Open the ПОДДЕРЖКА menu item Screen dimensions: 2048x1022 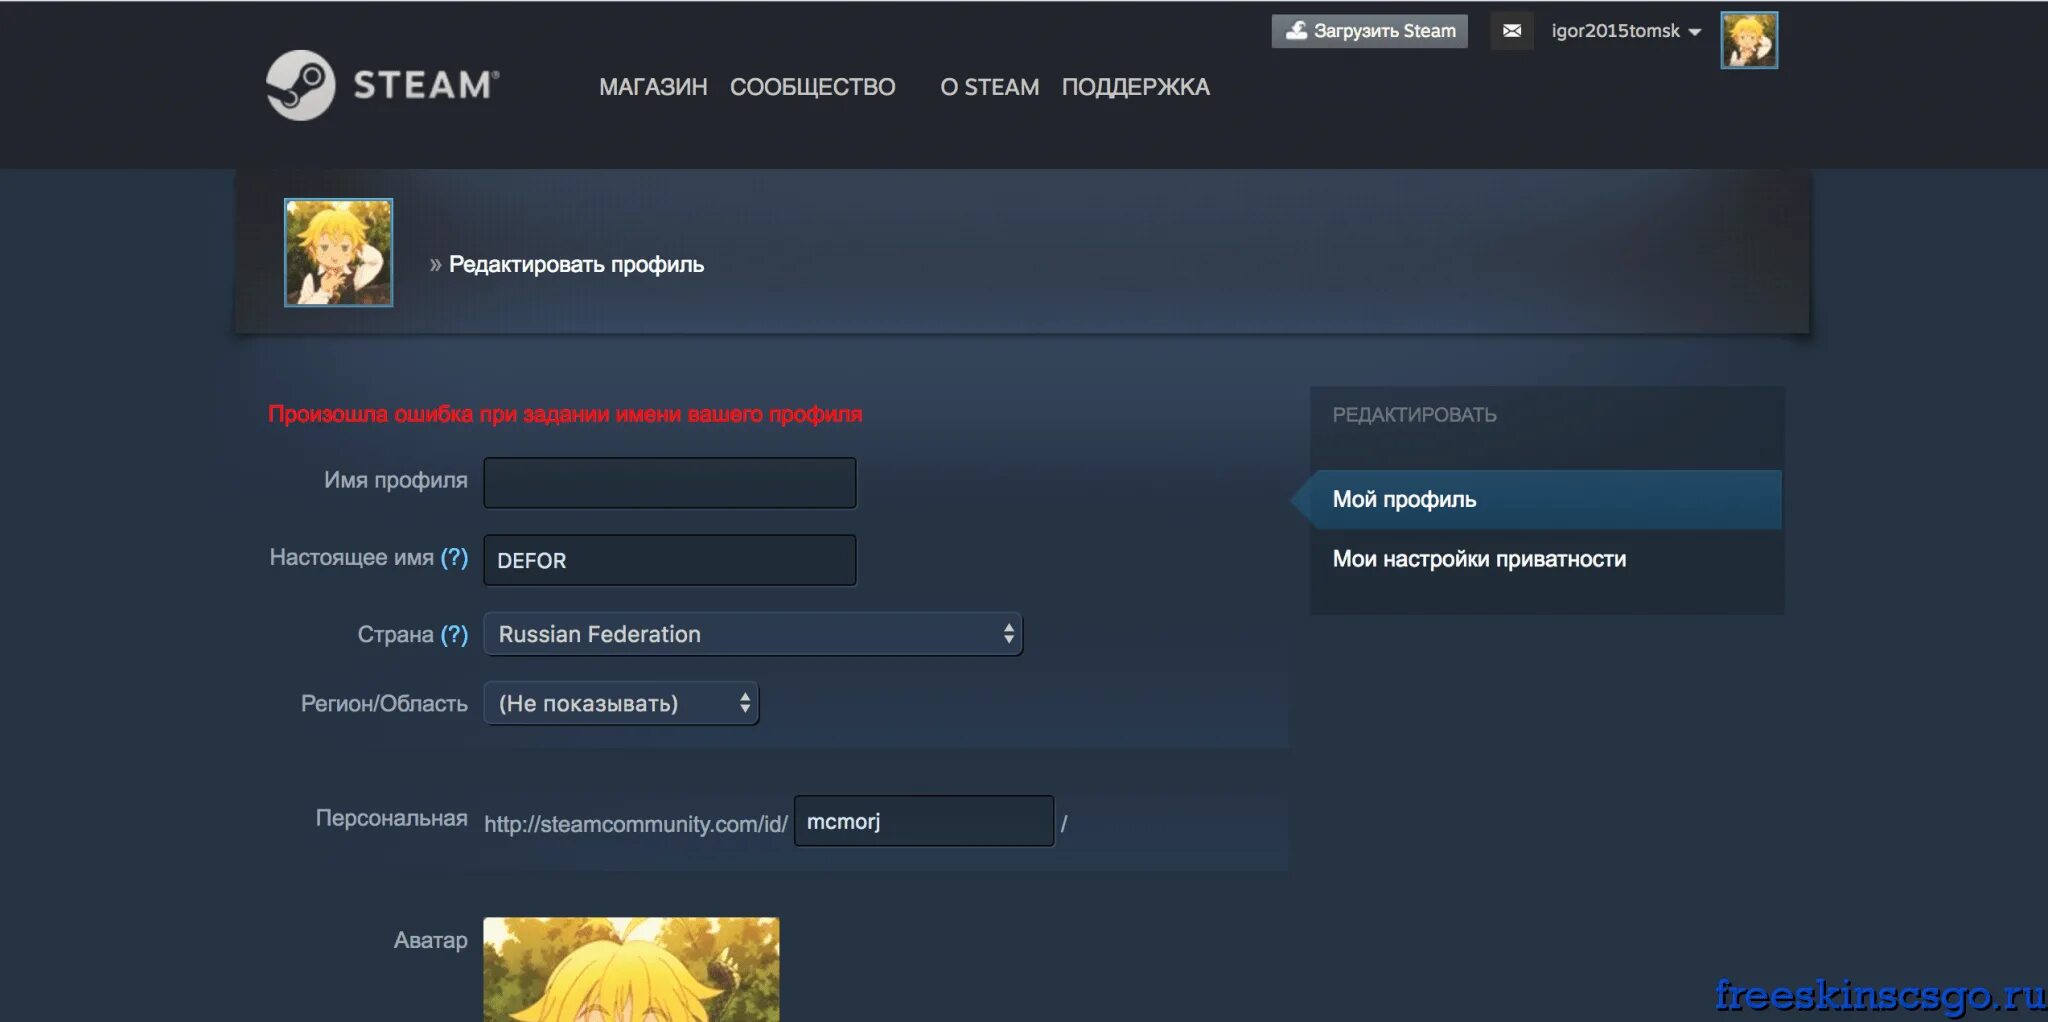1136,87
